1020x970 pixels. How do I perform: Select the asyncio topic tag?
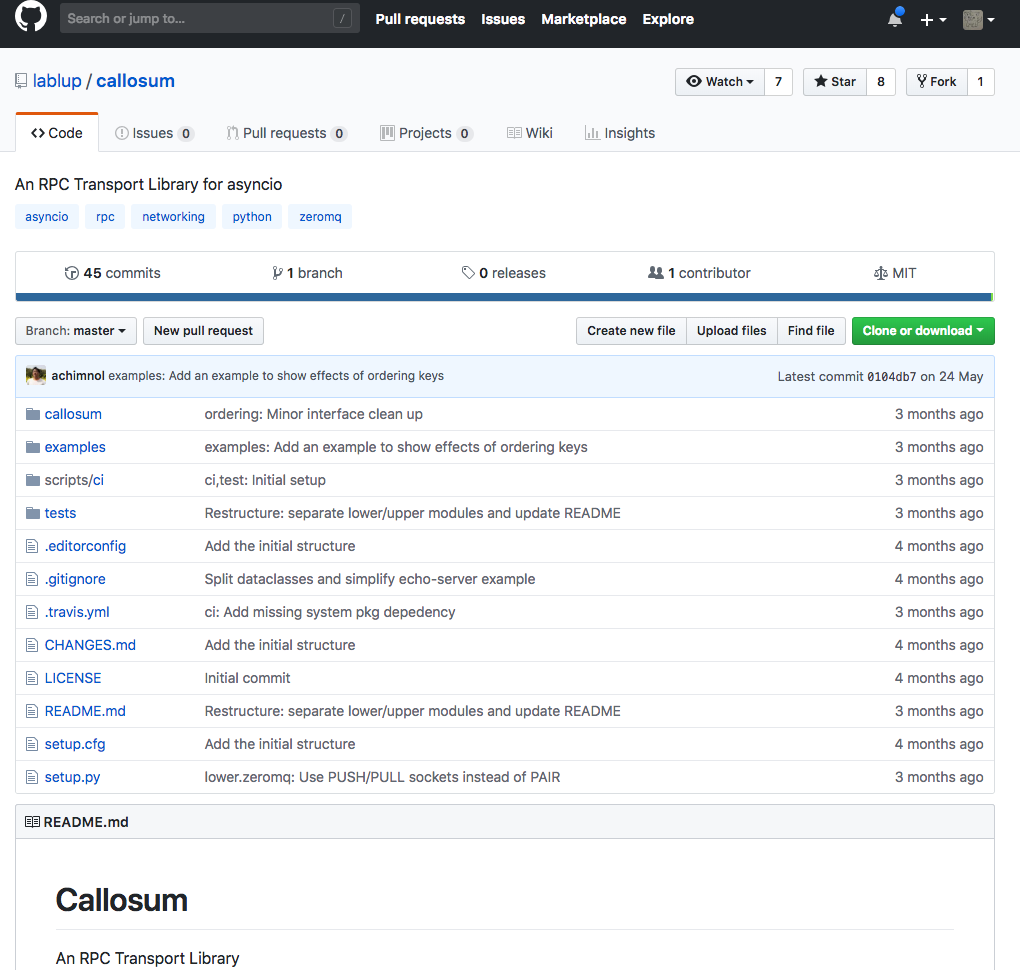[47, 217]
